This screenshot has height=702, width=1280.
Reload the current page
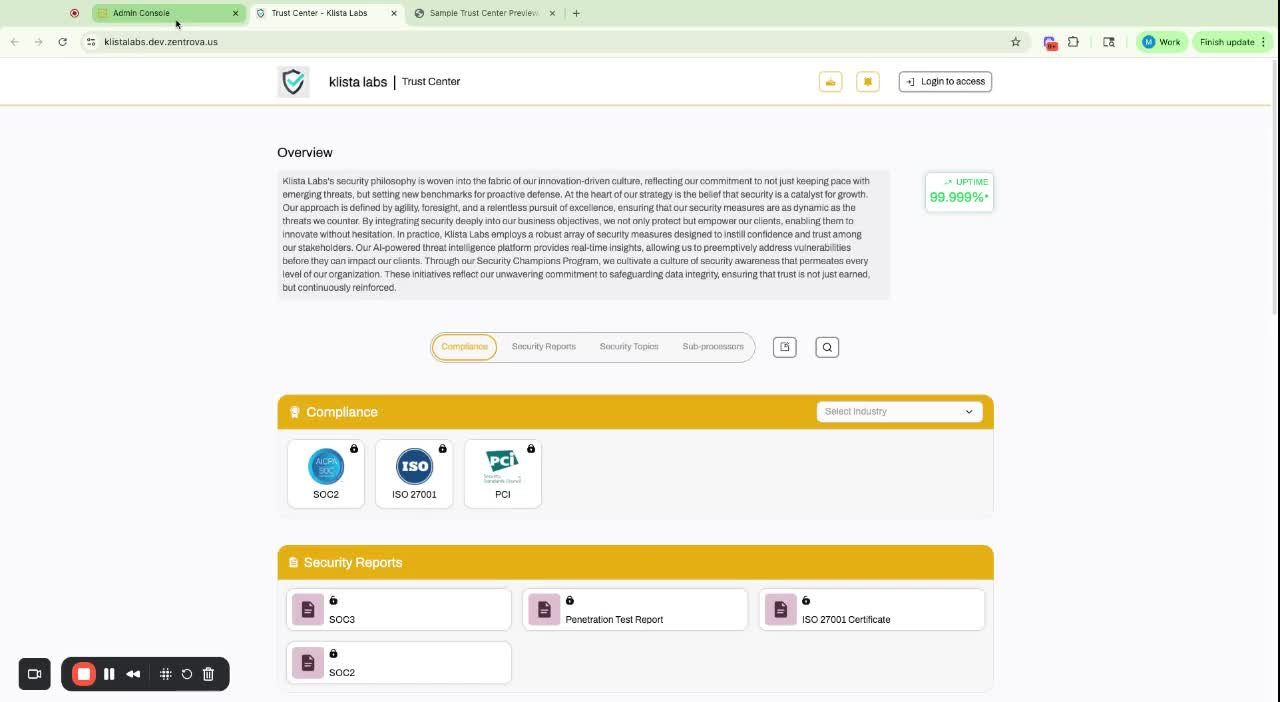coord(62,42)
